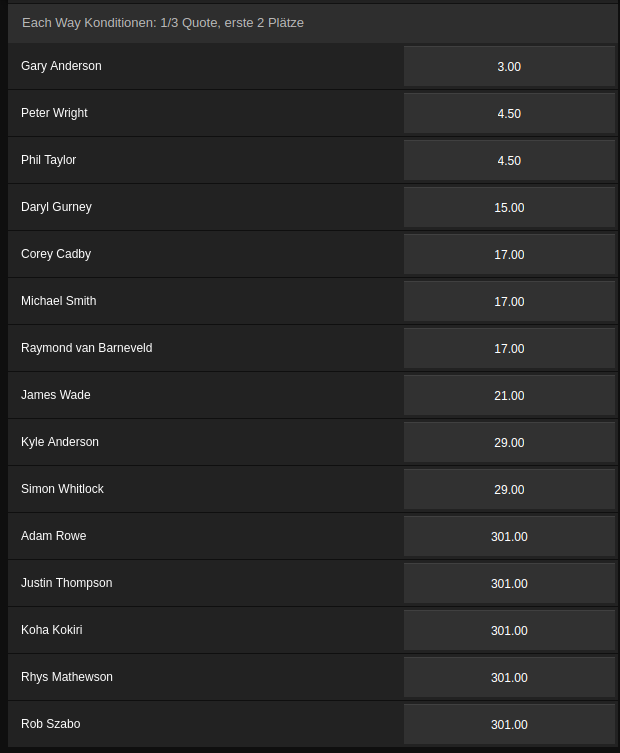Image resolution: width=620 pixels, height=753 pixels.
Task: Click Michael Smith's 17.00 odds button
Action: tap(509, 302)
